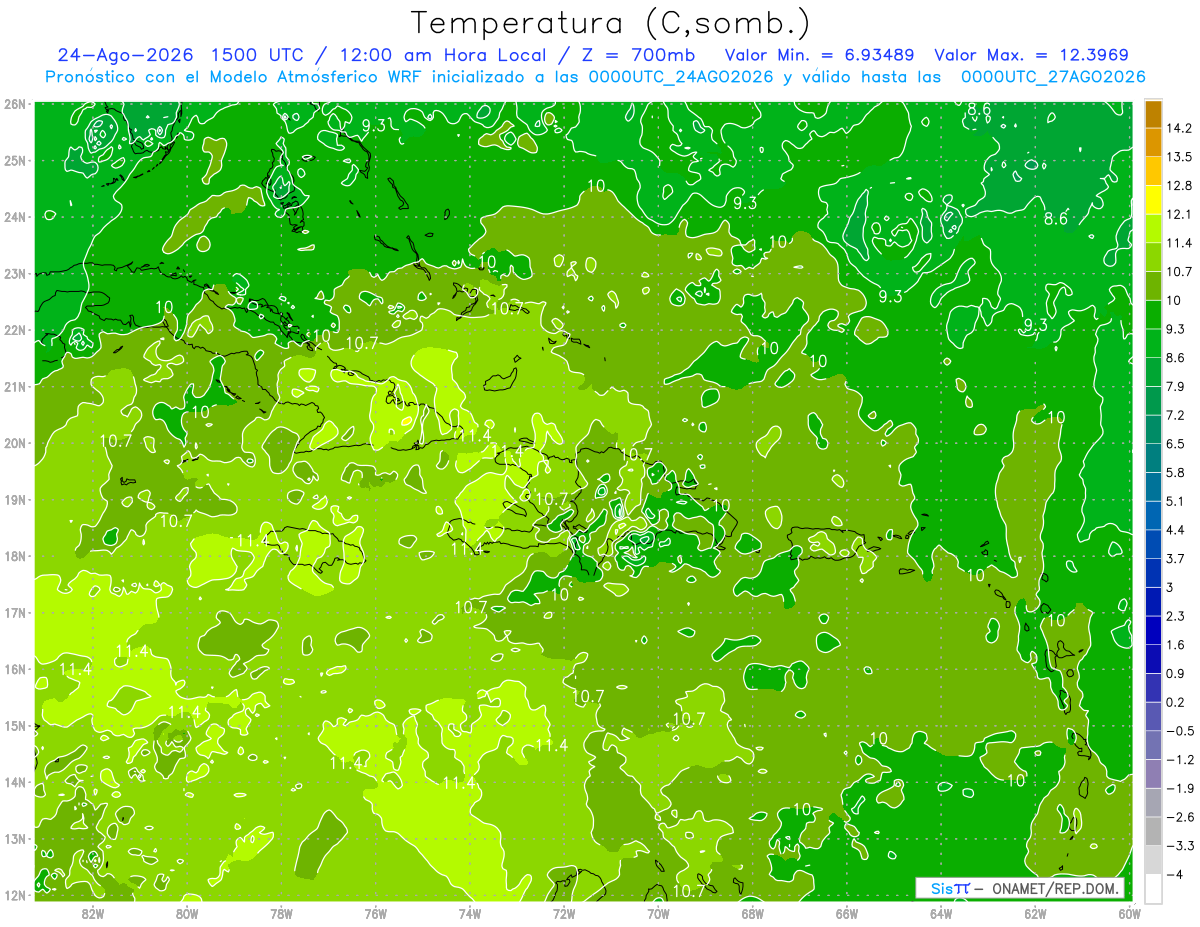The height and width of the screenshot is (927, 1200).
Task: Click the "66W" longitude axis label
Action: 846,913
